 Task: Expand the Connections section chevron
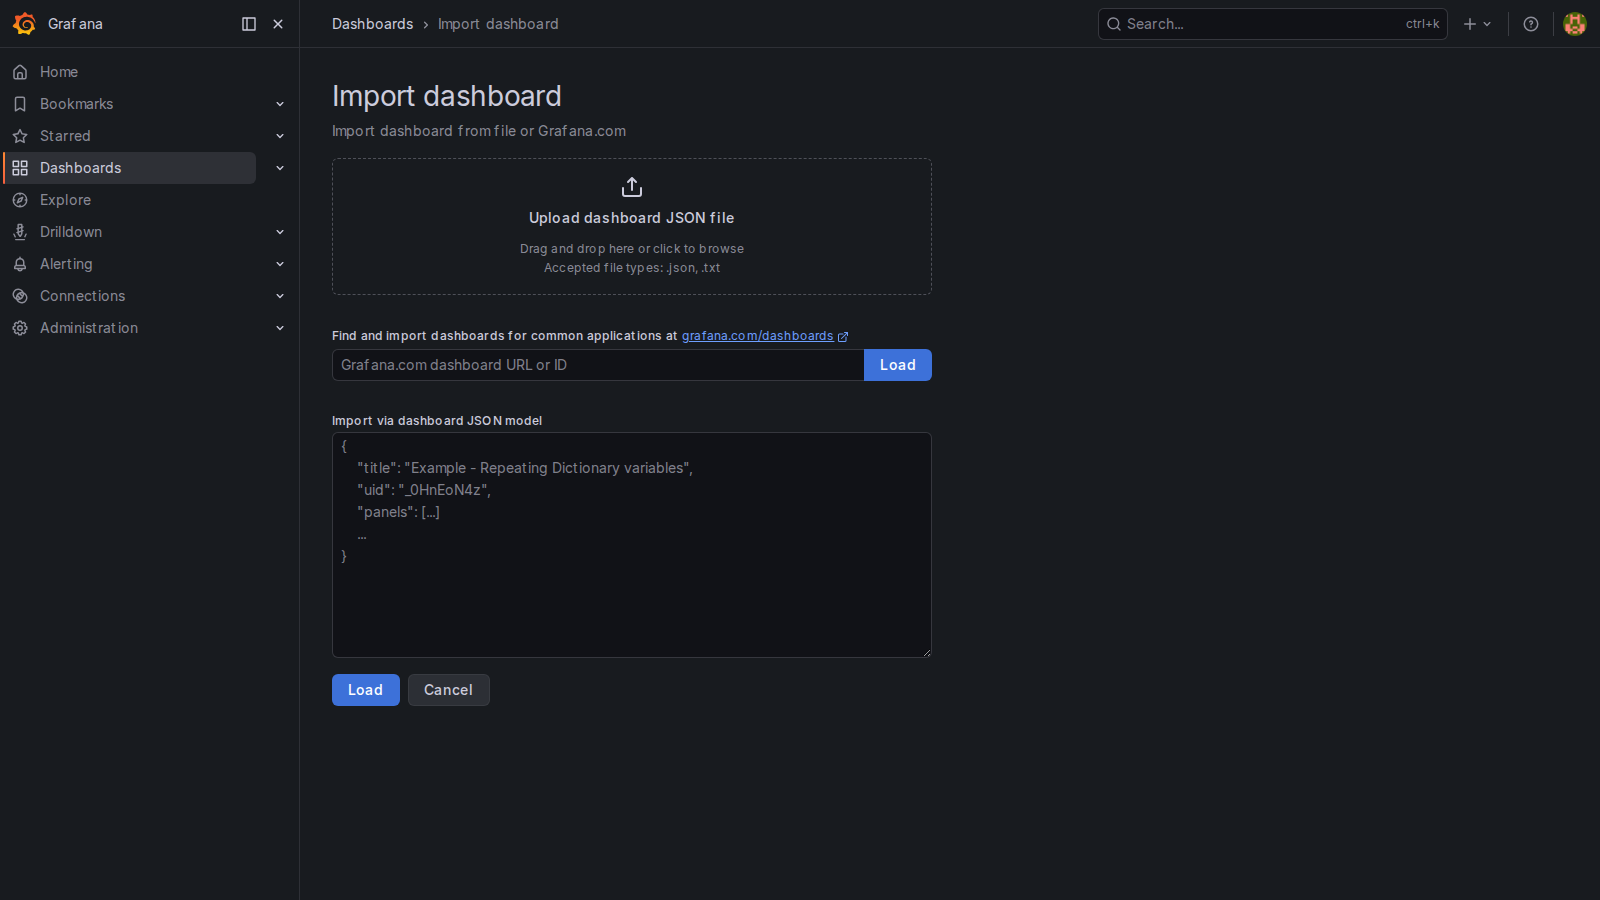point(280,296)
